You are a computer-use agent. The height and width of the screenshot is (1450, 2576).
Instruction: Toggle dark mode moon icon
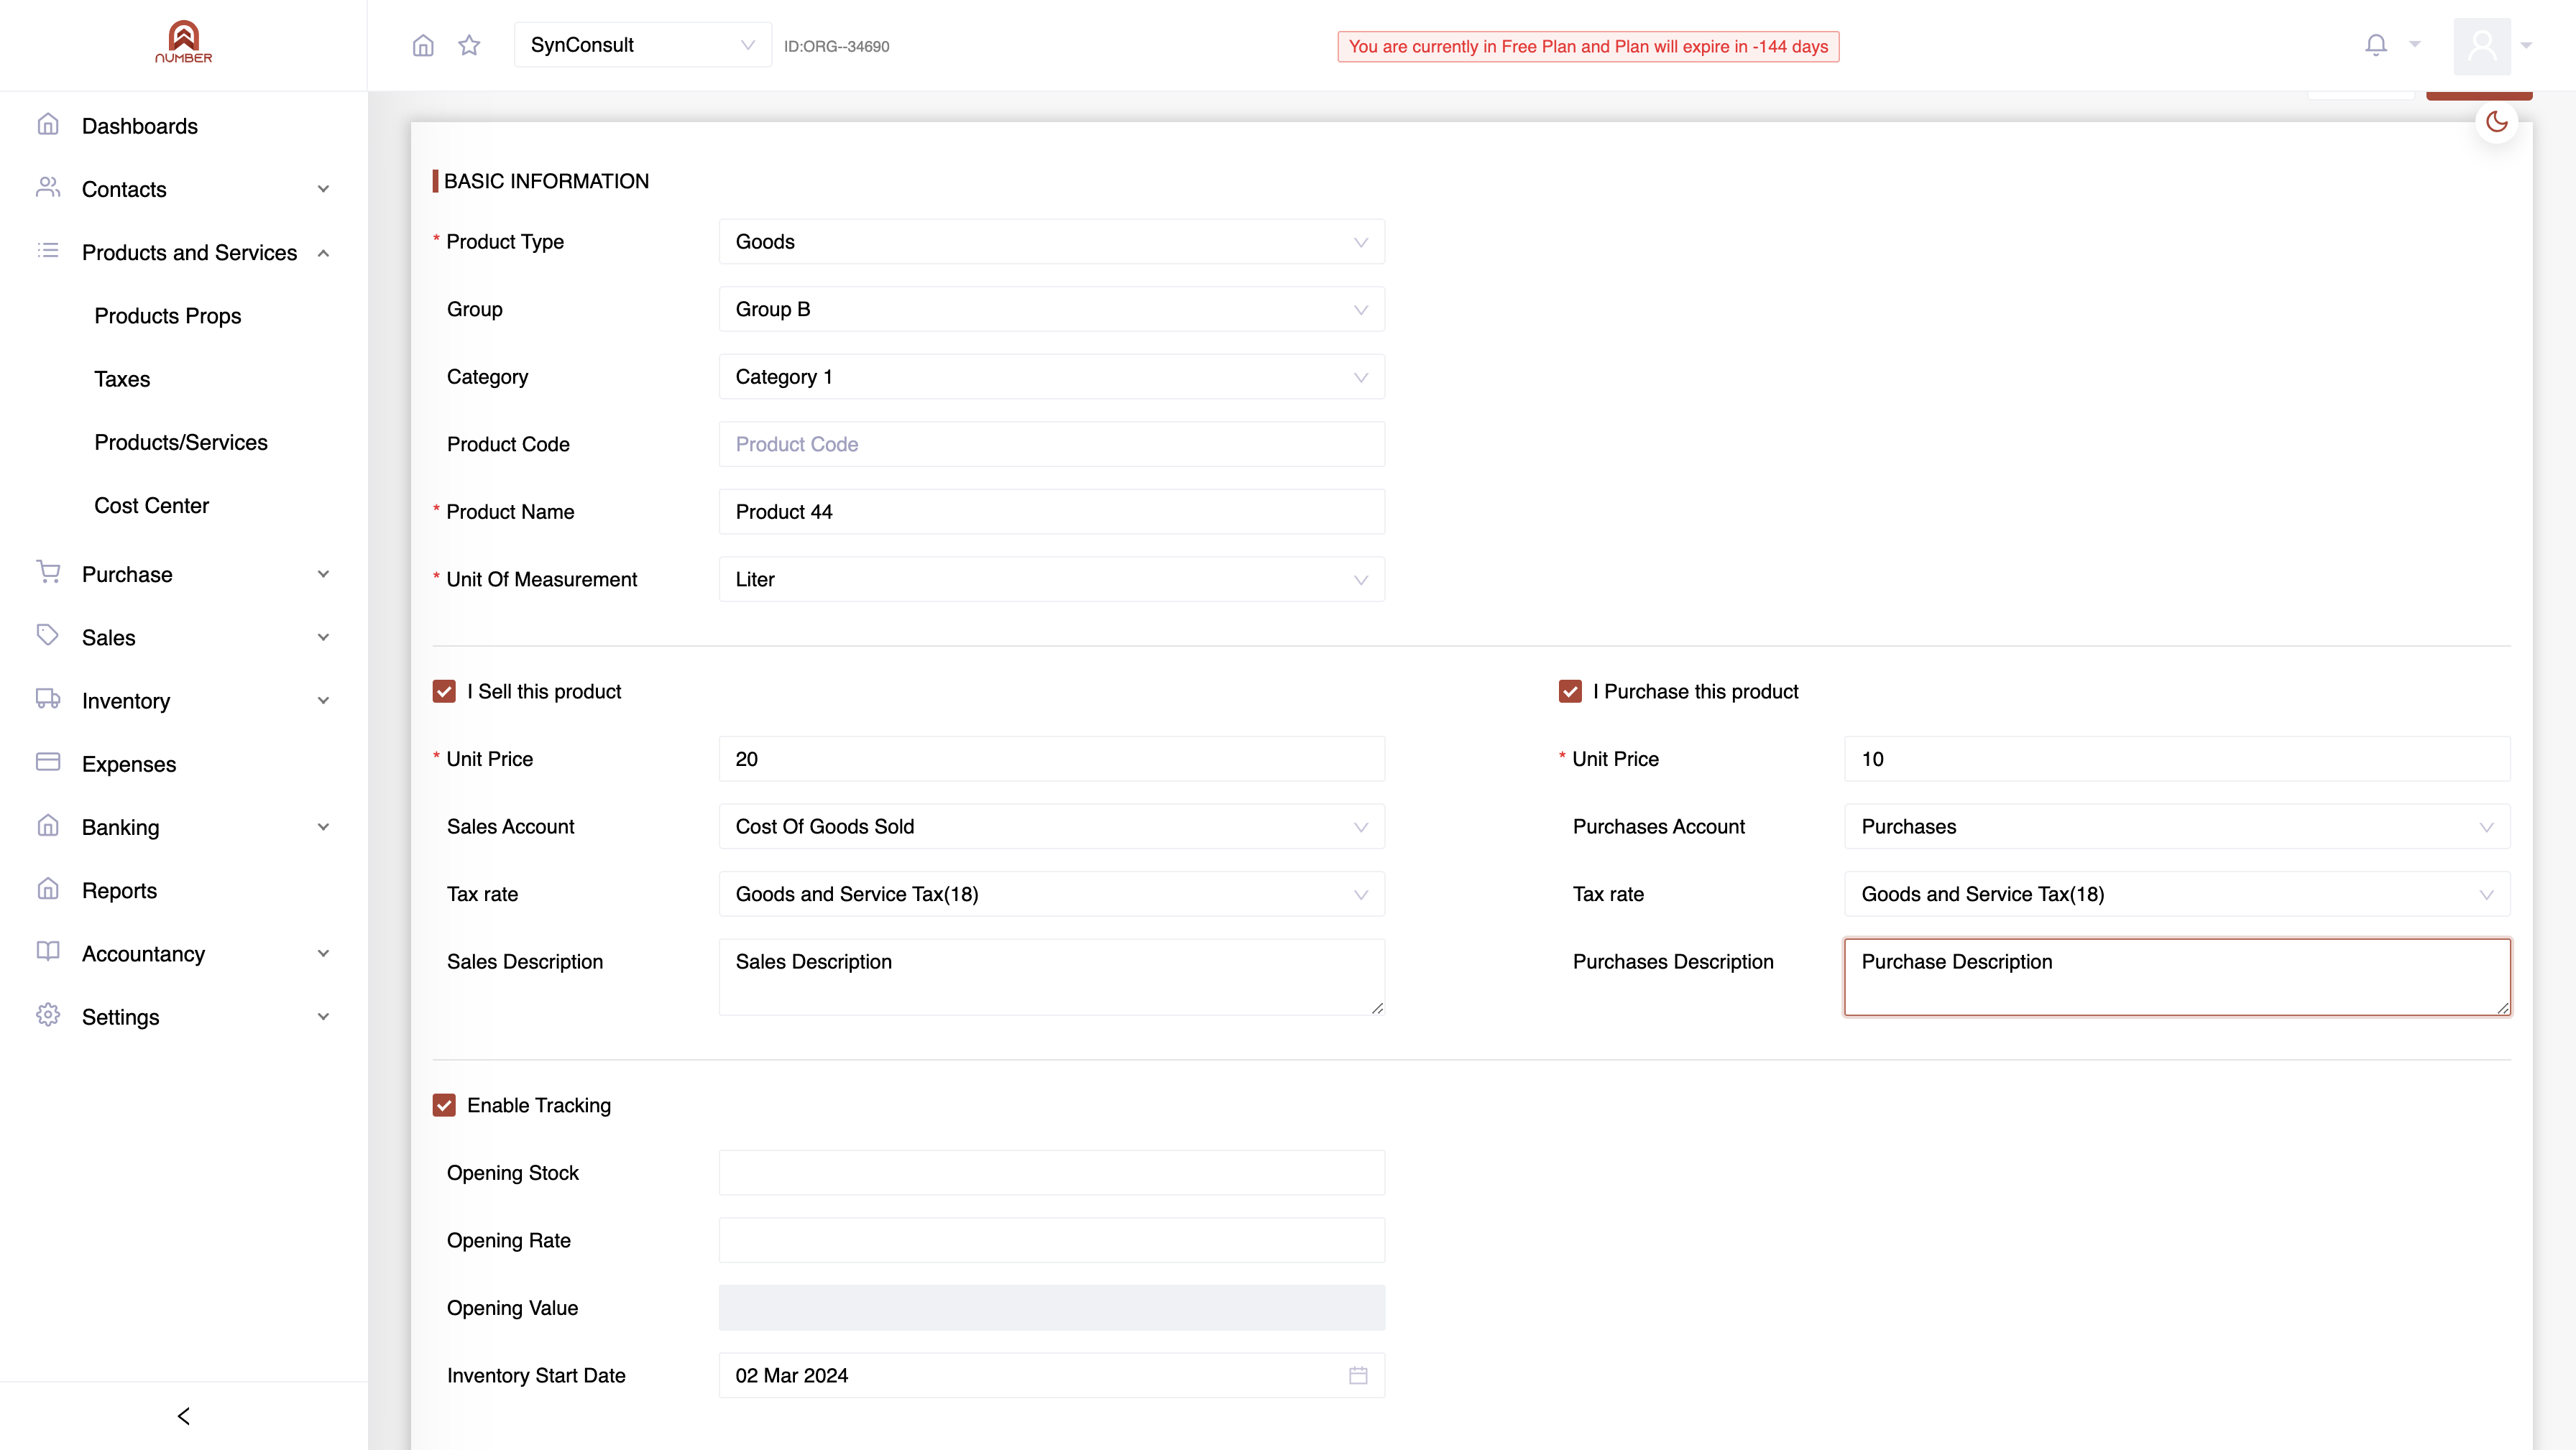coord(2497,122)
